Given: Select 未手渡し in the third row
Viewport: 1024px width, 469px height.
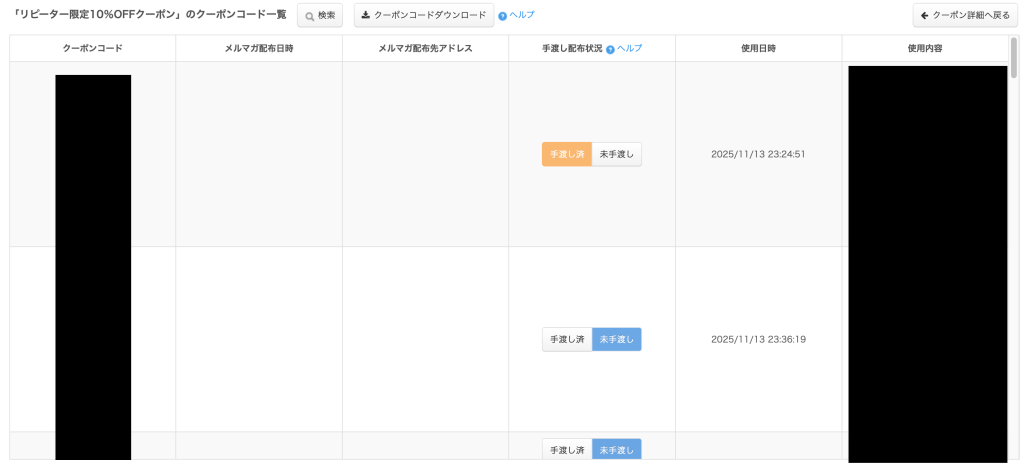Looking at the screenshot, I should [x=616, y=450].
